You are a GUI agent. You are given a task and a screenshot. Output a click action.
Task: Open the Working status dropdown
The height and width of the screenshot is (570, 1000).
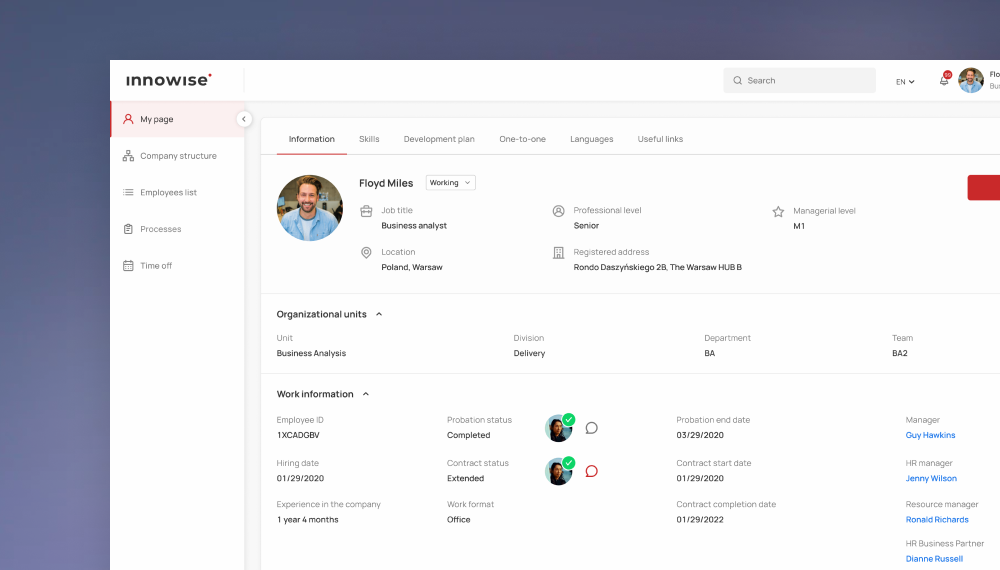(x=450, y=183)
